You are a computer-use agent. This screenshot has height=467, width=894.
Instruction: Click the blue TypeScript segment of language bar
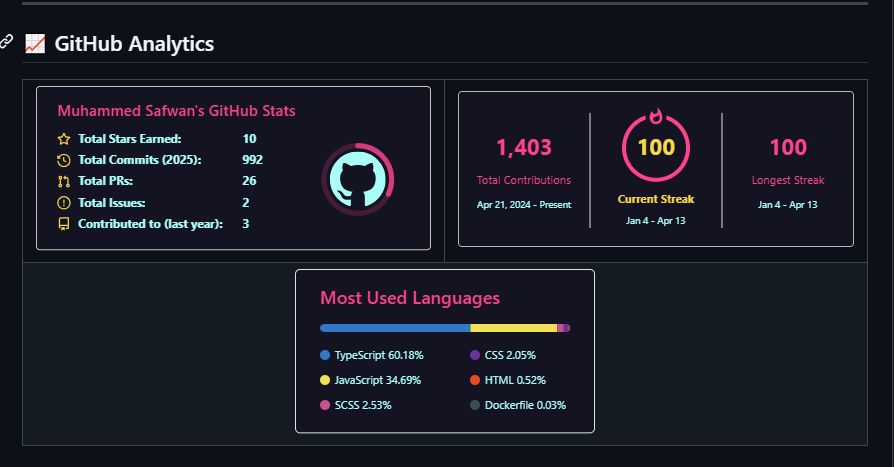pyautogui.click(x=395, y=328)
